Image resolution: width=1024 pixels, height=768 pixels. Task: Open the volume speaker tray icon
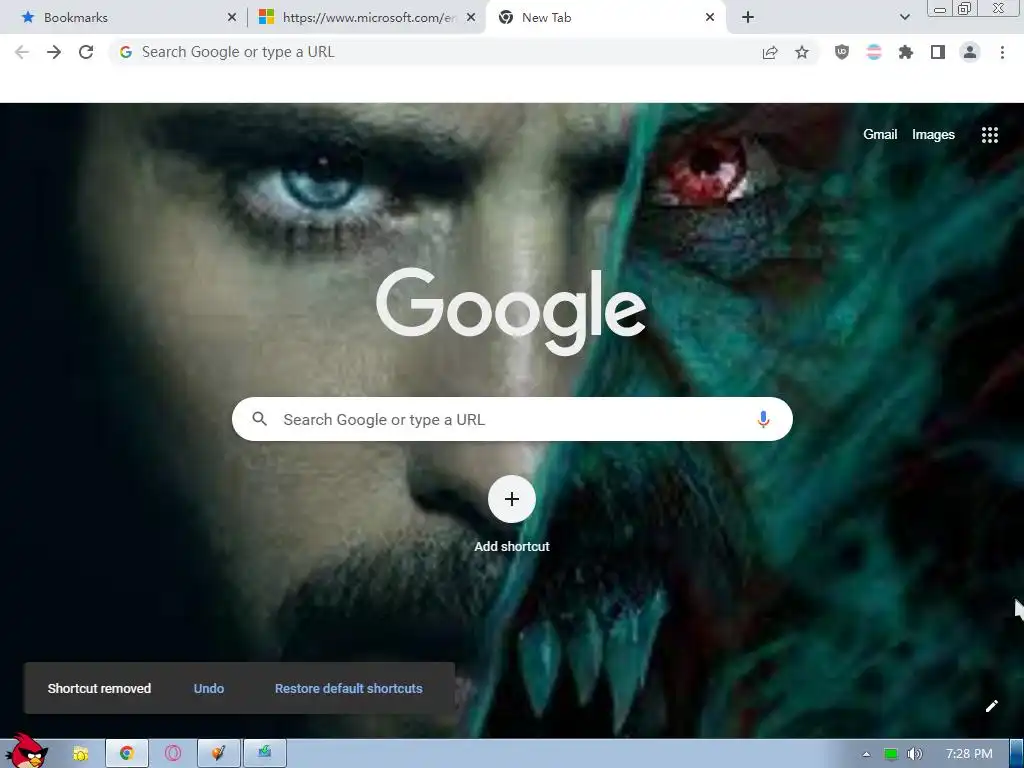pyautogui.click(x=915, y=754)
